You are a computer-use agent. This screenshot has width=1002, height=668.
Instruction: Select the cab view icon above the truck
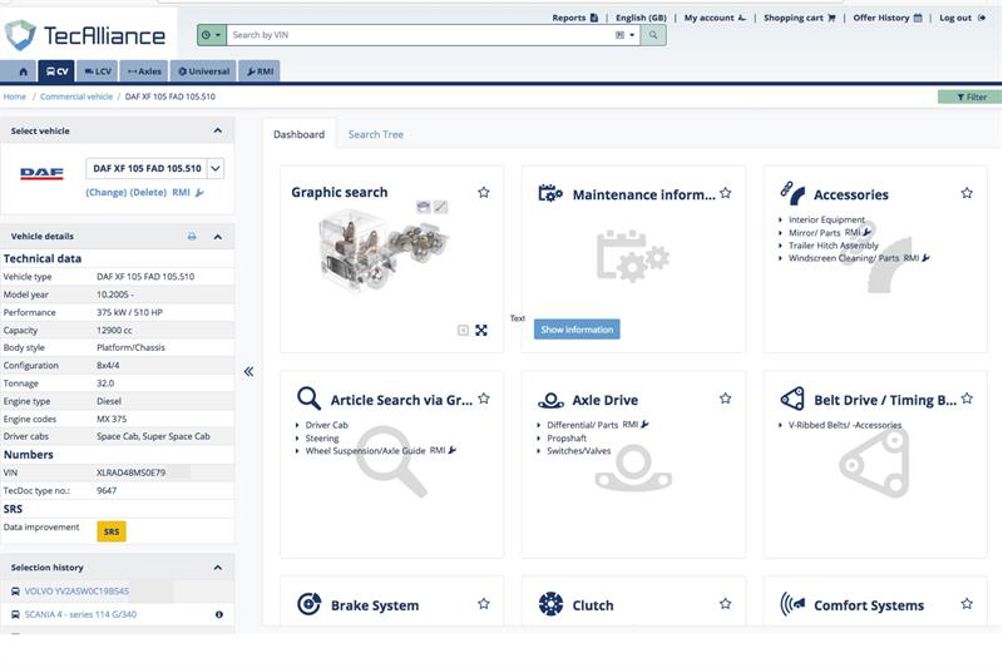423,206
